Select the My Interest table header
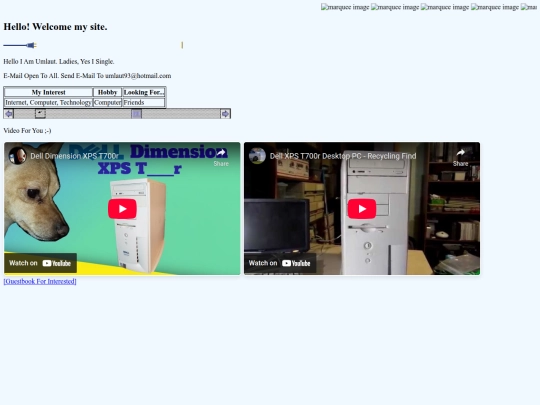The width and height of the screenshot is (540, 405). 49,92
